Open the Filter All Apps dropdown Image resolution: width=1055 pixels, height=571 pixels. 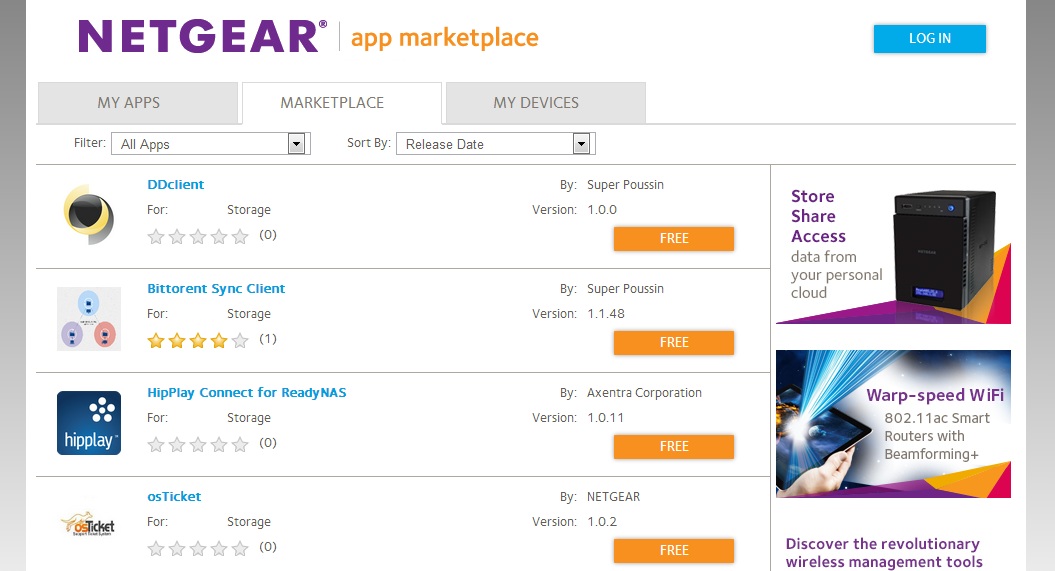(210, 144)
